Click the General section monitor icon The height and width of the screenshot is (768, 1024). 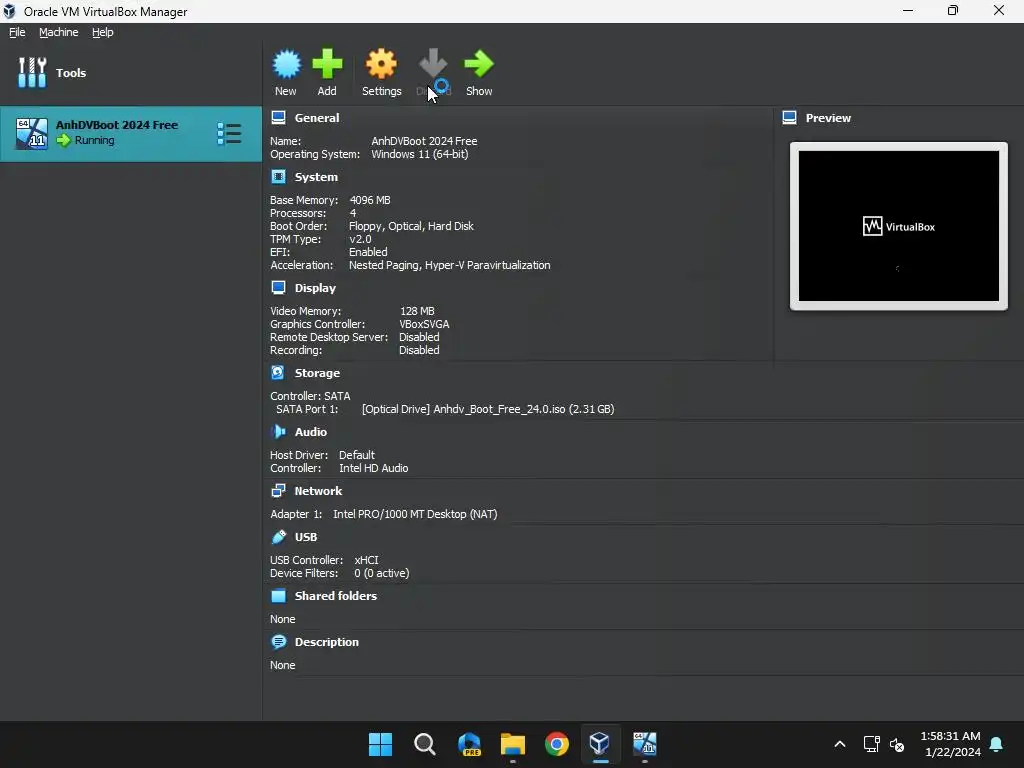pyautogui.click(x=278, y=118)
